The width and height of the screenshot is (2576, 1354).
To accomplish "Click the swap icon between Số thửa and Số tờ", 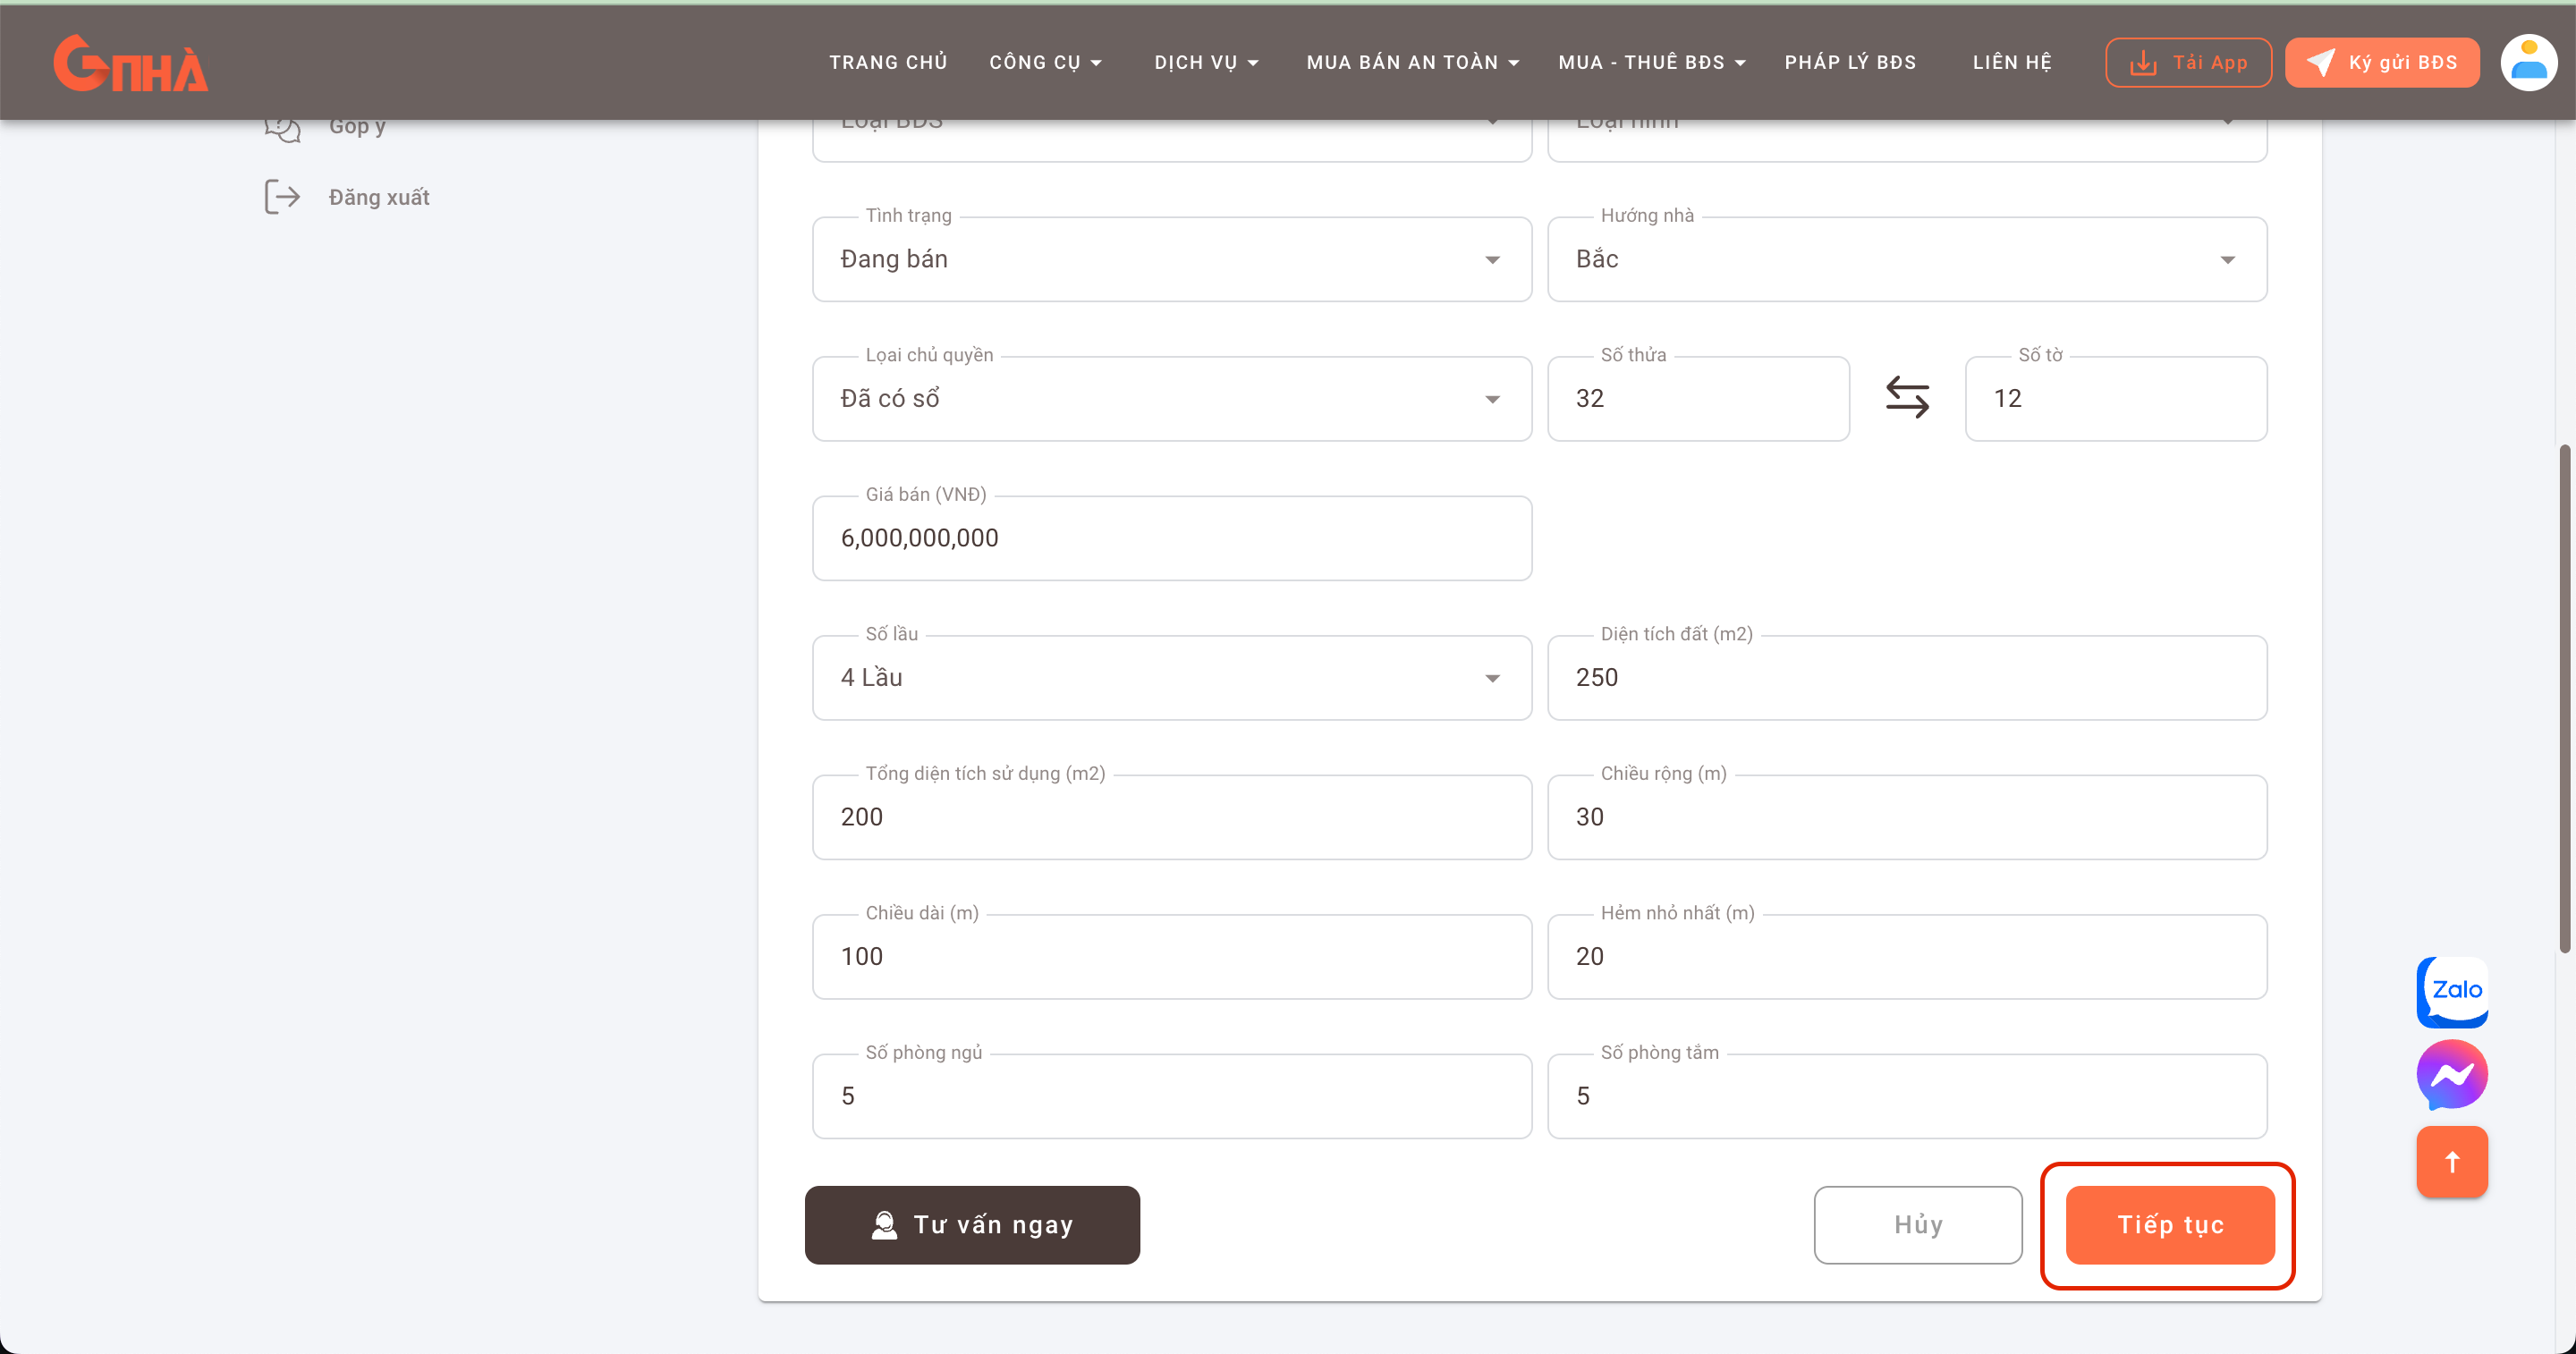I will (x=1907, y=398).
